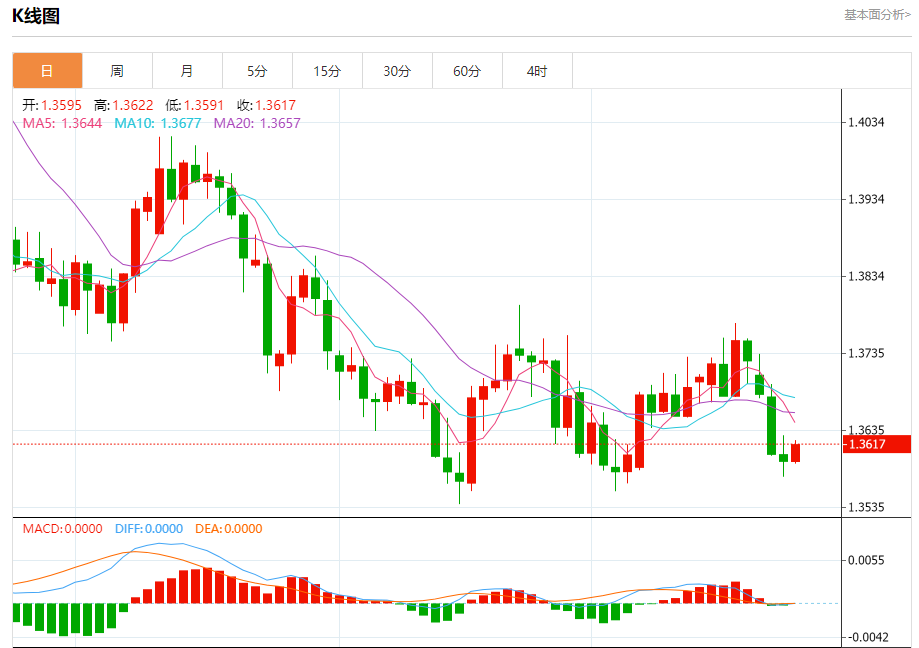Viewport: 919px width, 648px height.
Task: Click the DIFF value label
Action: pos(149,528)
